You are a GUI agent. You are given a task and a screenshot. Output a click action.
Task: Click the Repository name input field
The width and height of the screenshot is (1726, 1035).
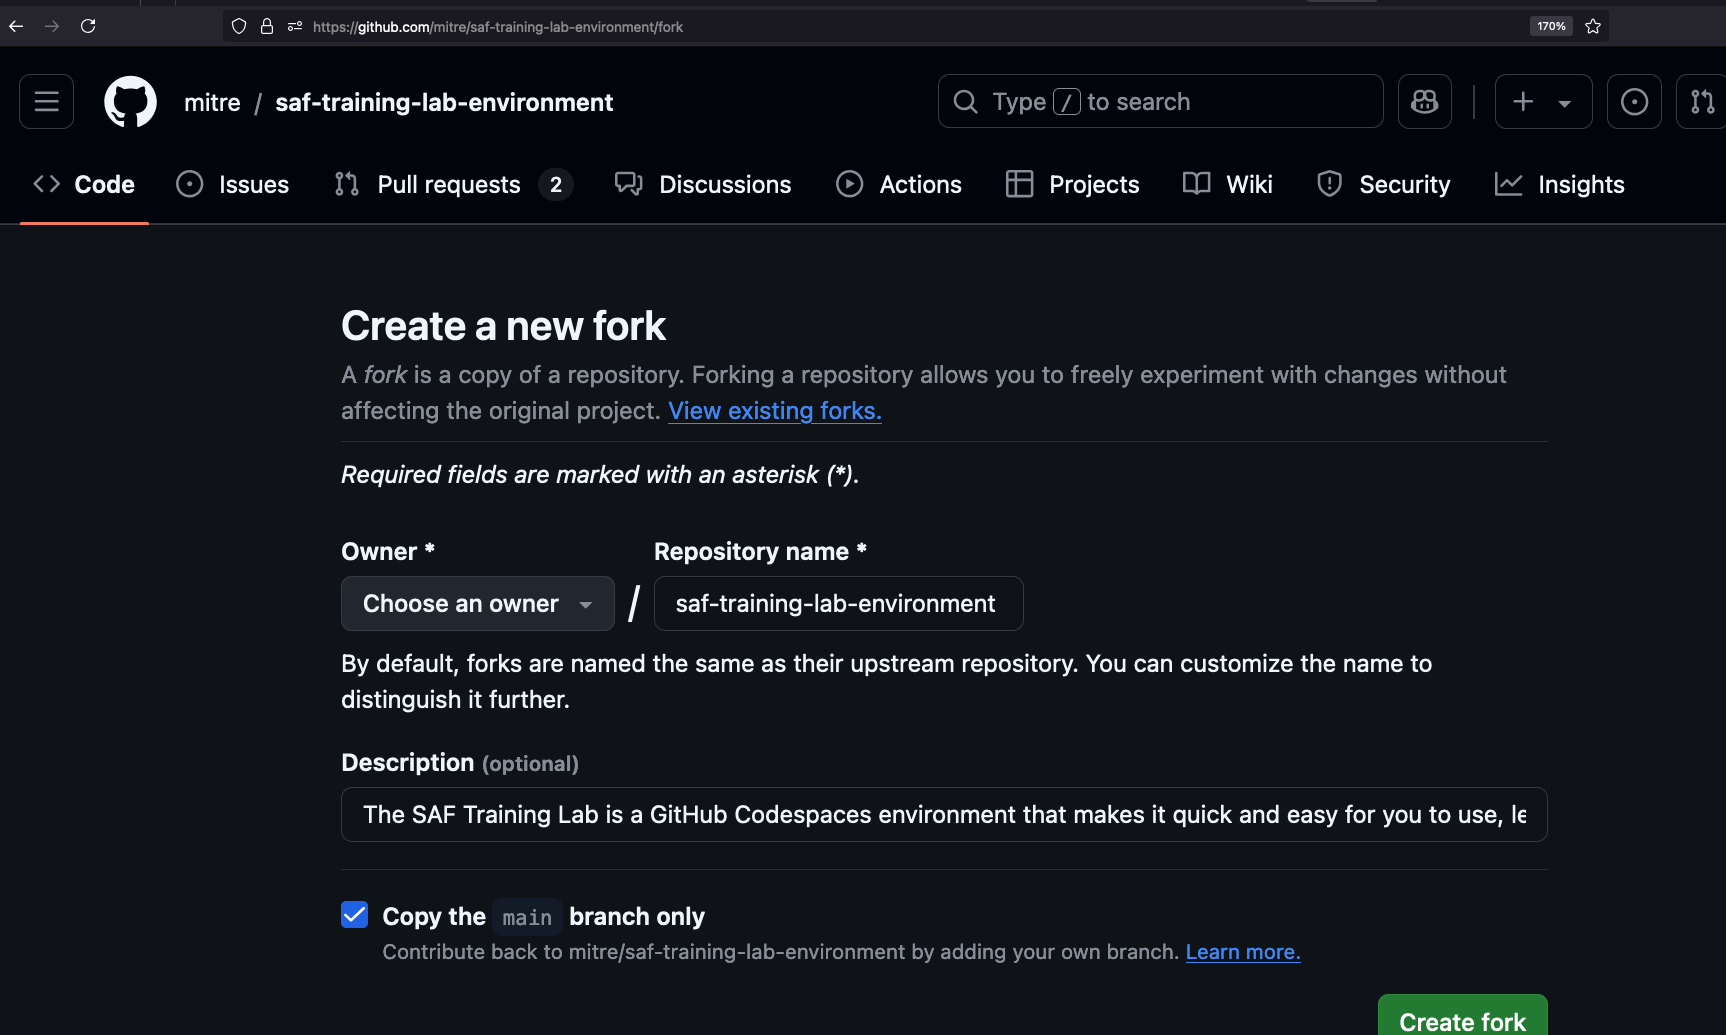tap(838, 603)
